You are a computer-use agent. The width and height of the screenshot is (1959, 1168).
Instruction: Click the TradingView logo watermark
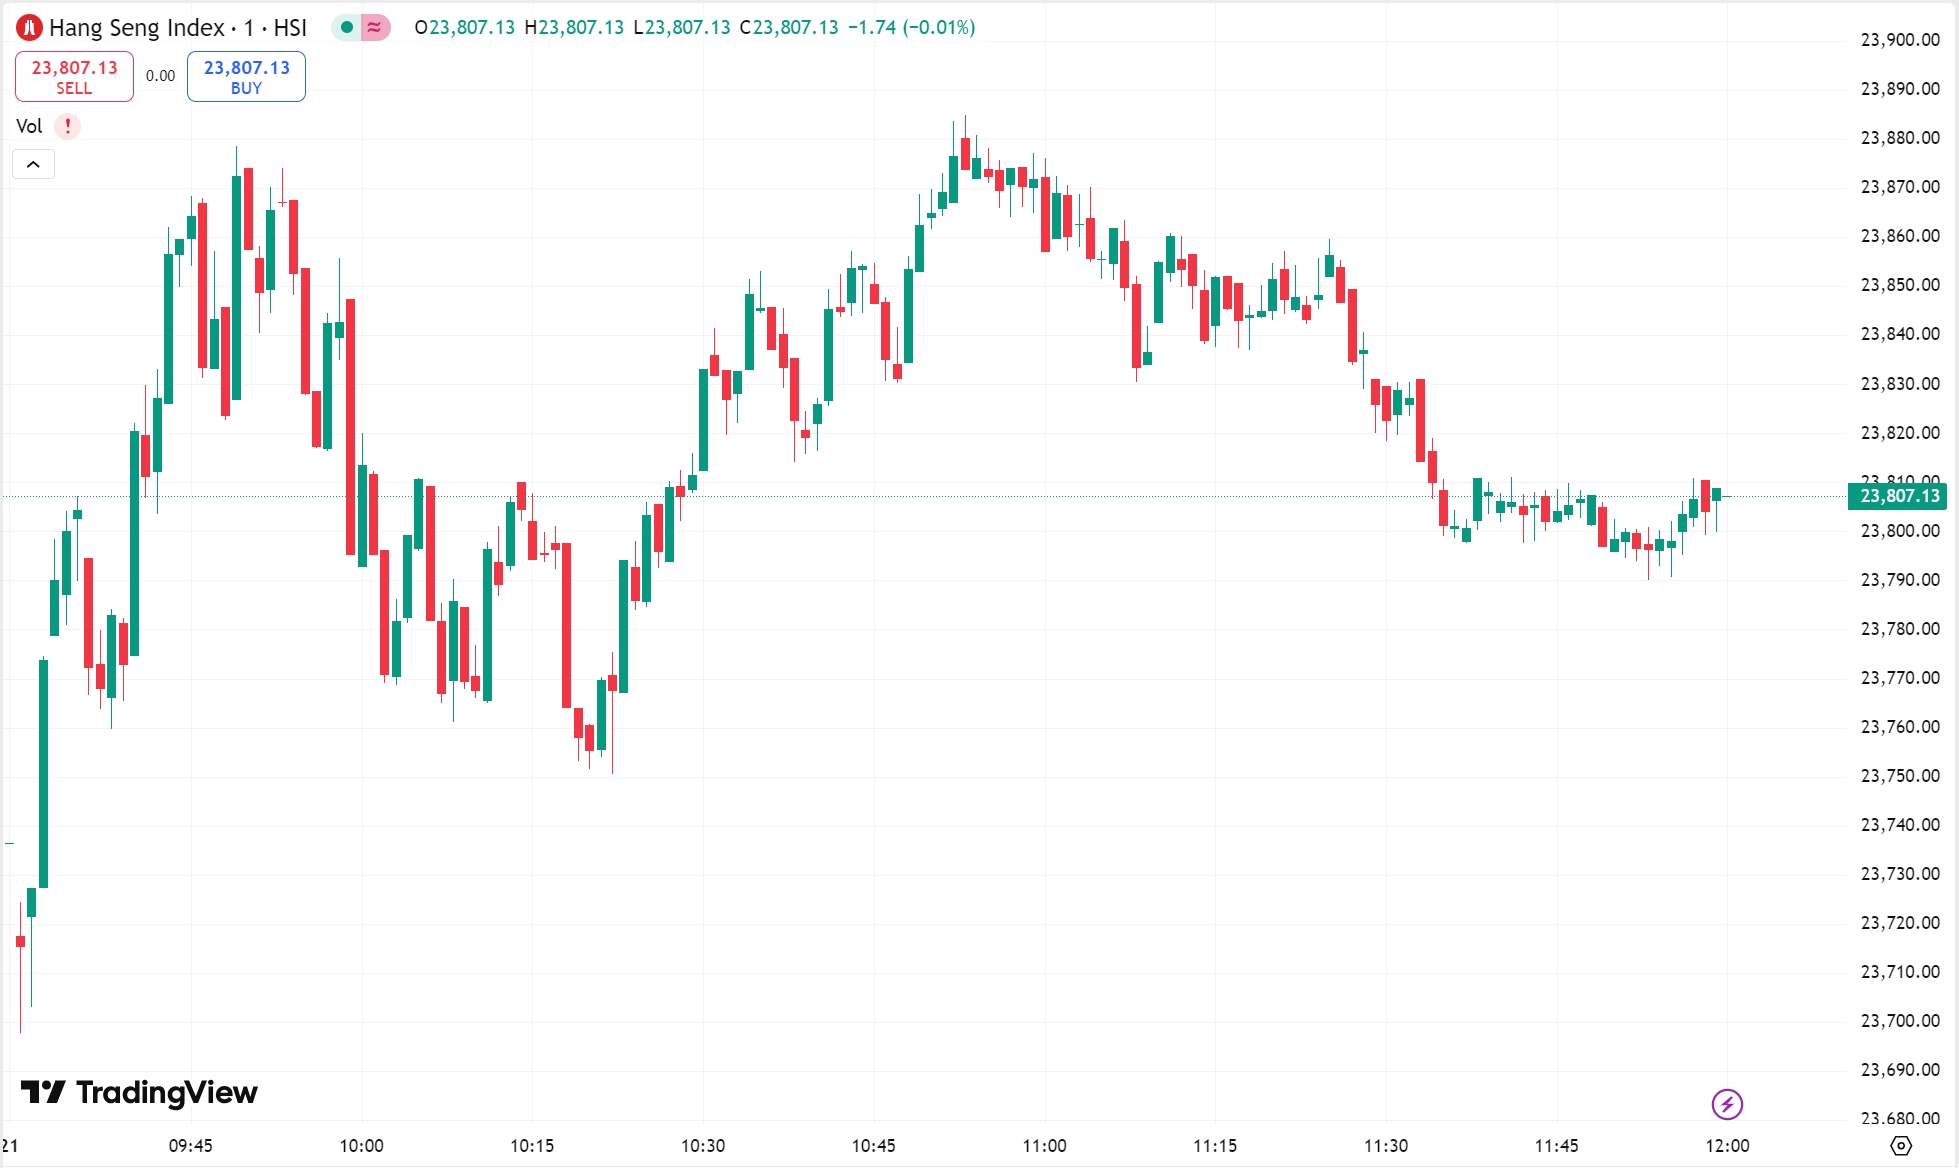click(x=140, y=1093)
